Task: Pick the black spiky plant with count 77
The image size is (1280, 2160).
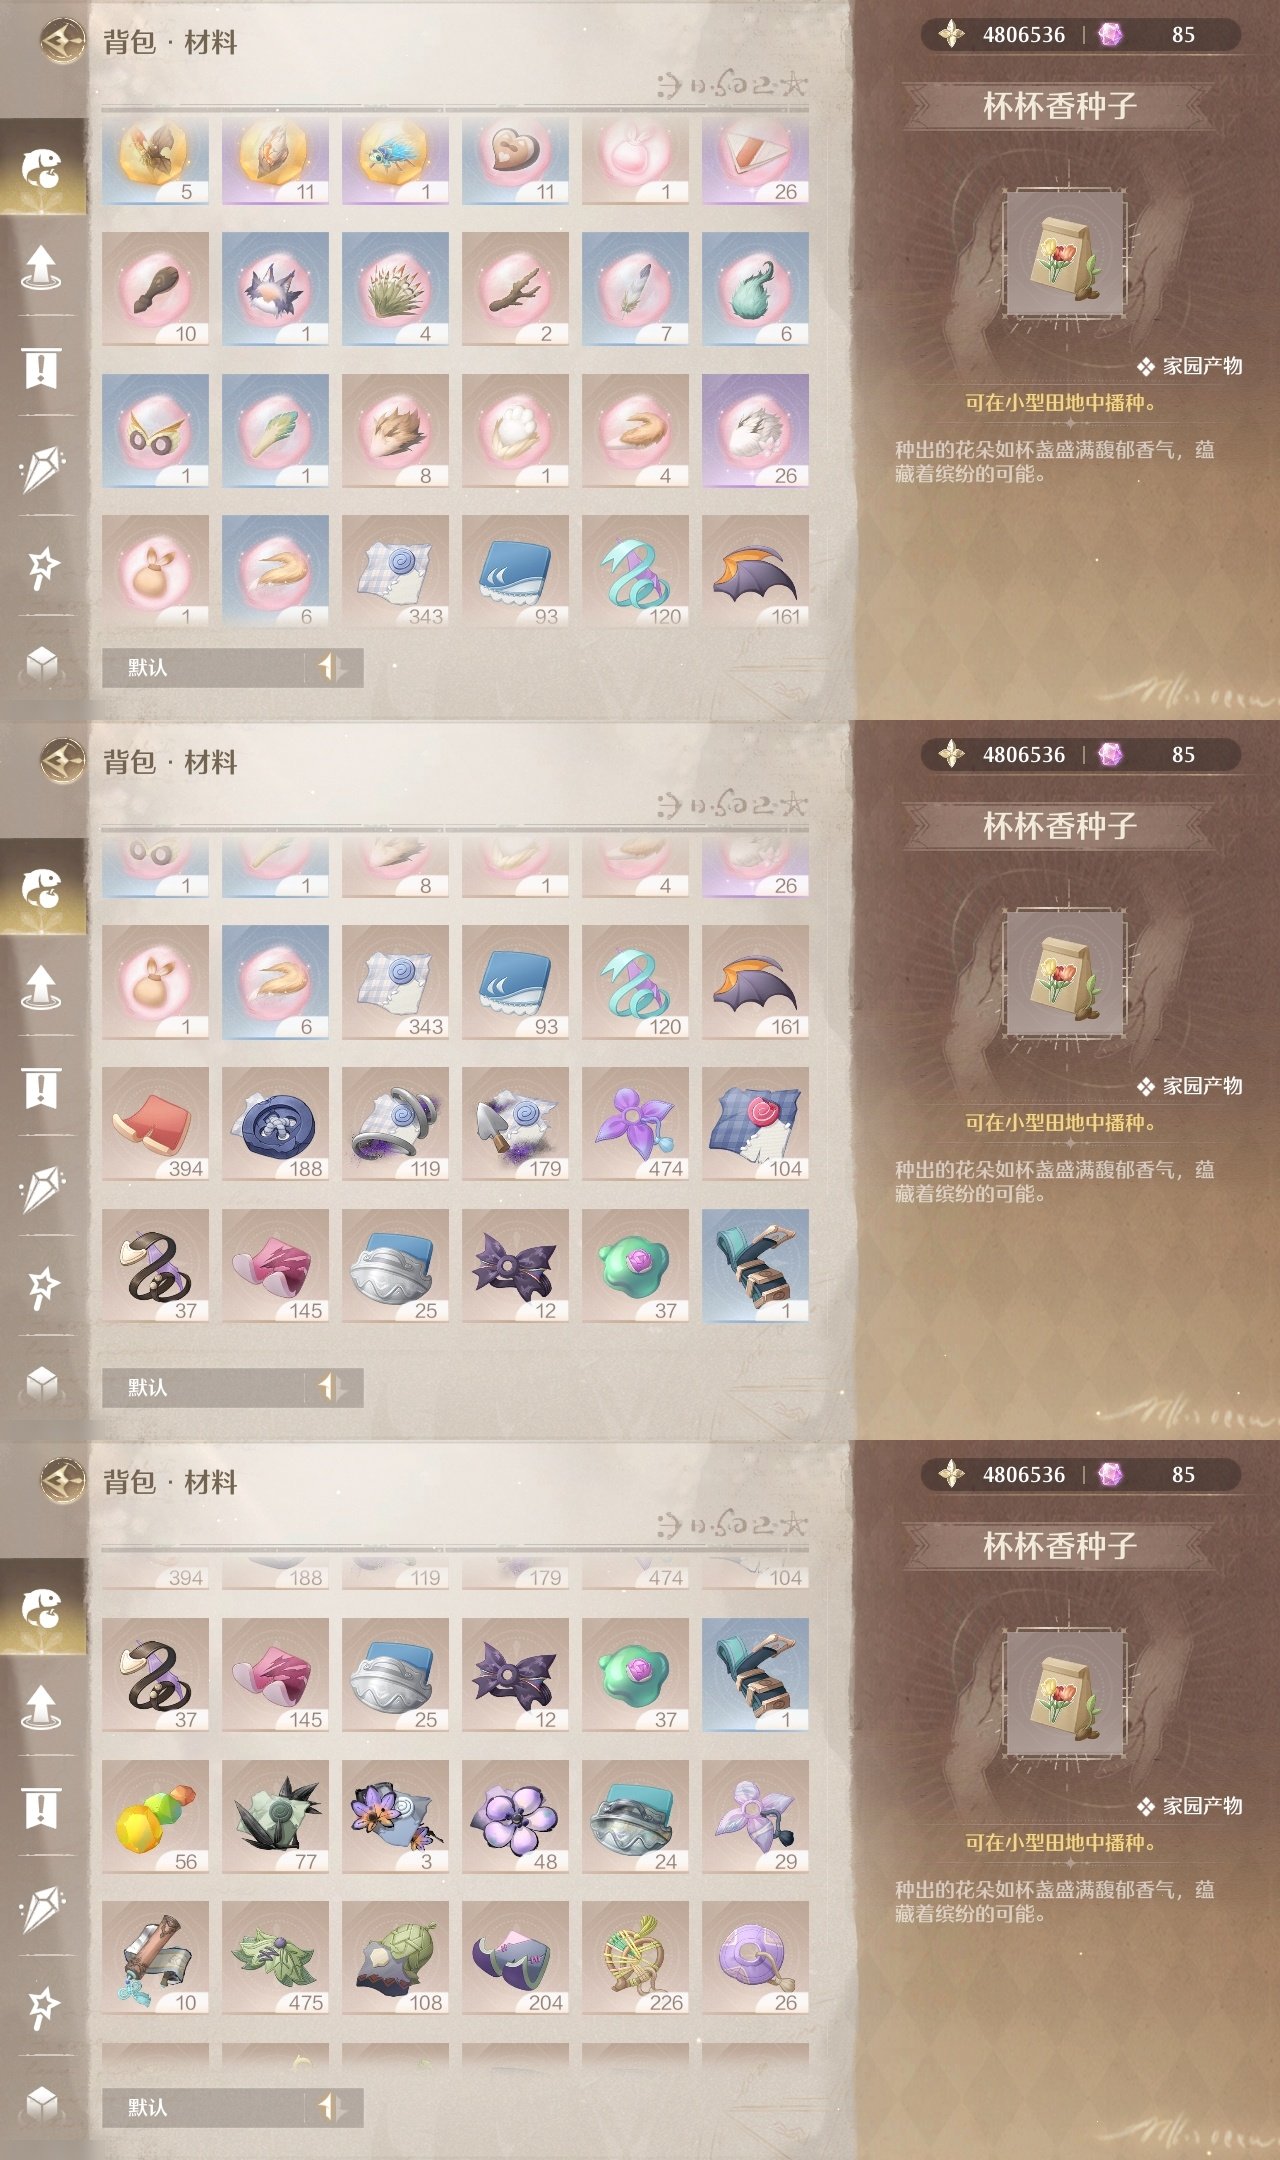Action: click(275, 1817)
